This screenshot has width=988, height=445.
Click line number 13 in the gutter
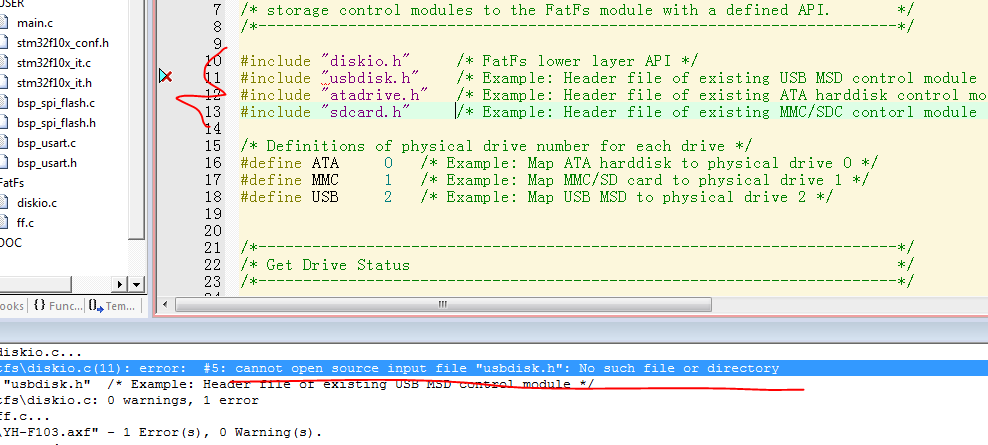point(214,112)
